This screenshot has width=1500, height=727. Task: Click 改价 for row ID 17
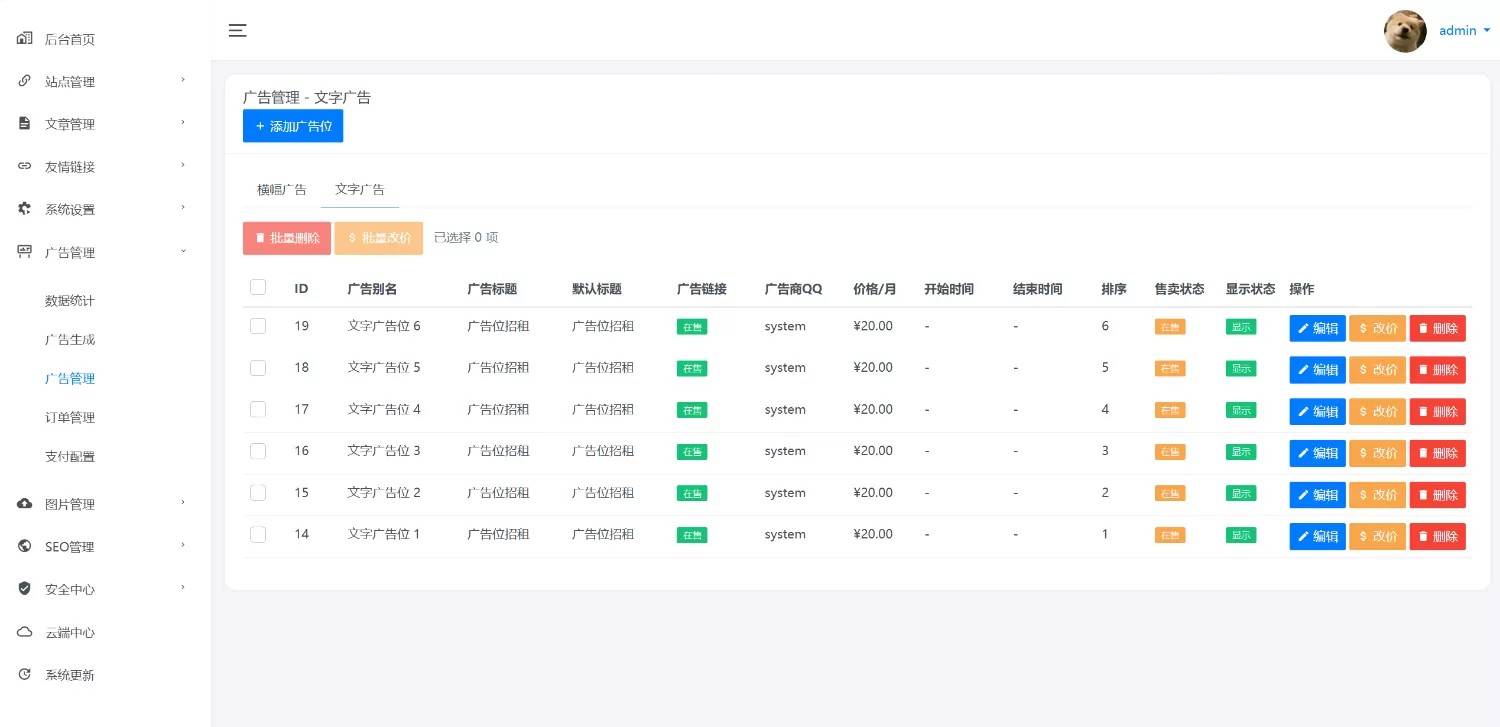[1377, 411]
